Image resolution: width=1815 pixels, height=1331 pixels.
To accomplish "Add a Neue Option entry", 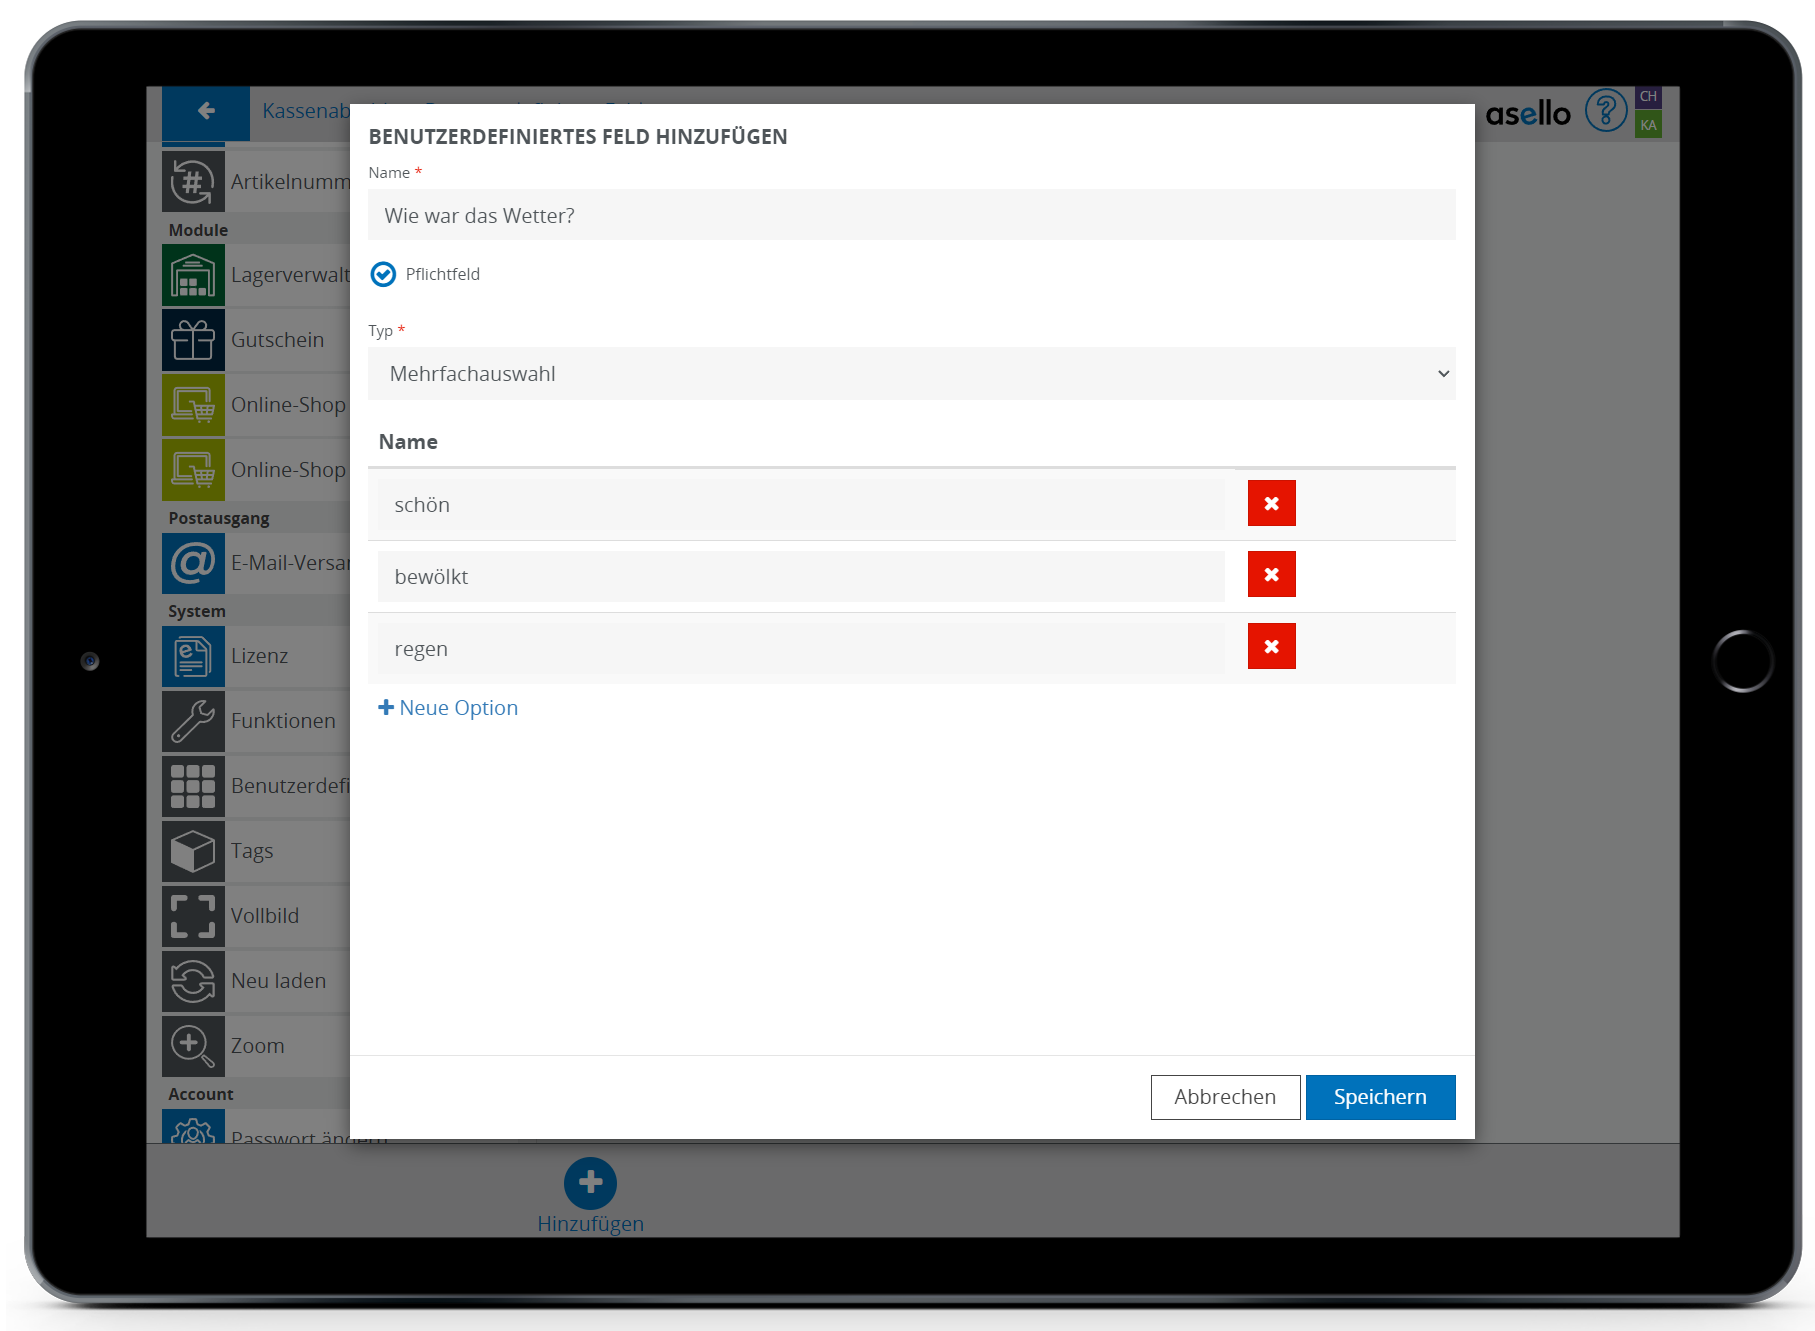I will (448, 708).
